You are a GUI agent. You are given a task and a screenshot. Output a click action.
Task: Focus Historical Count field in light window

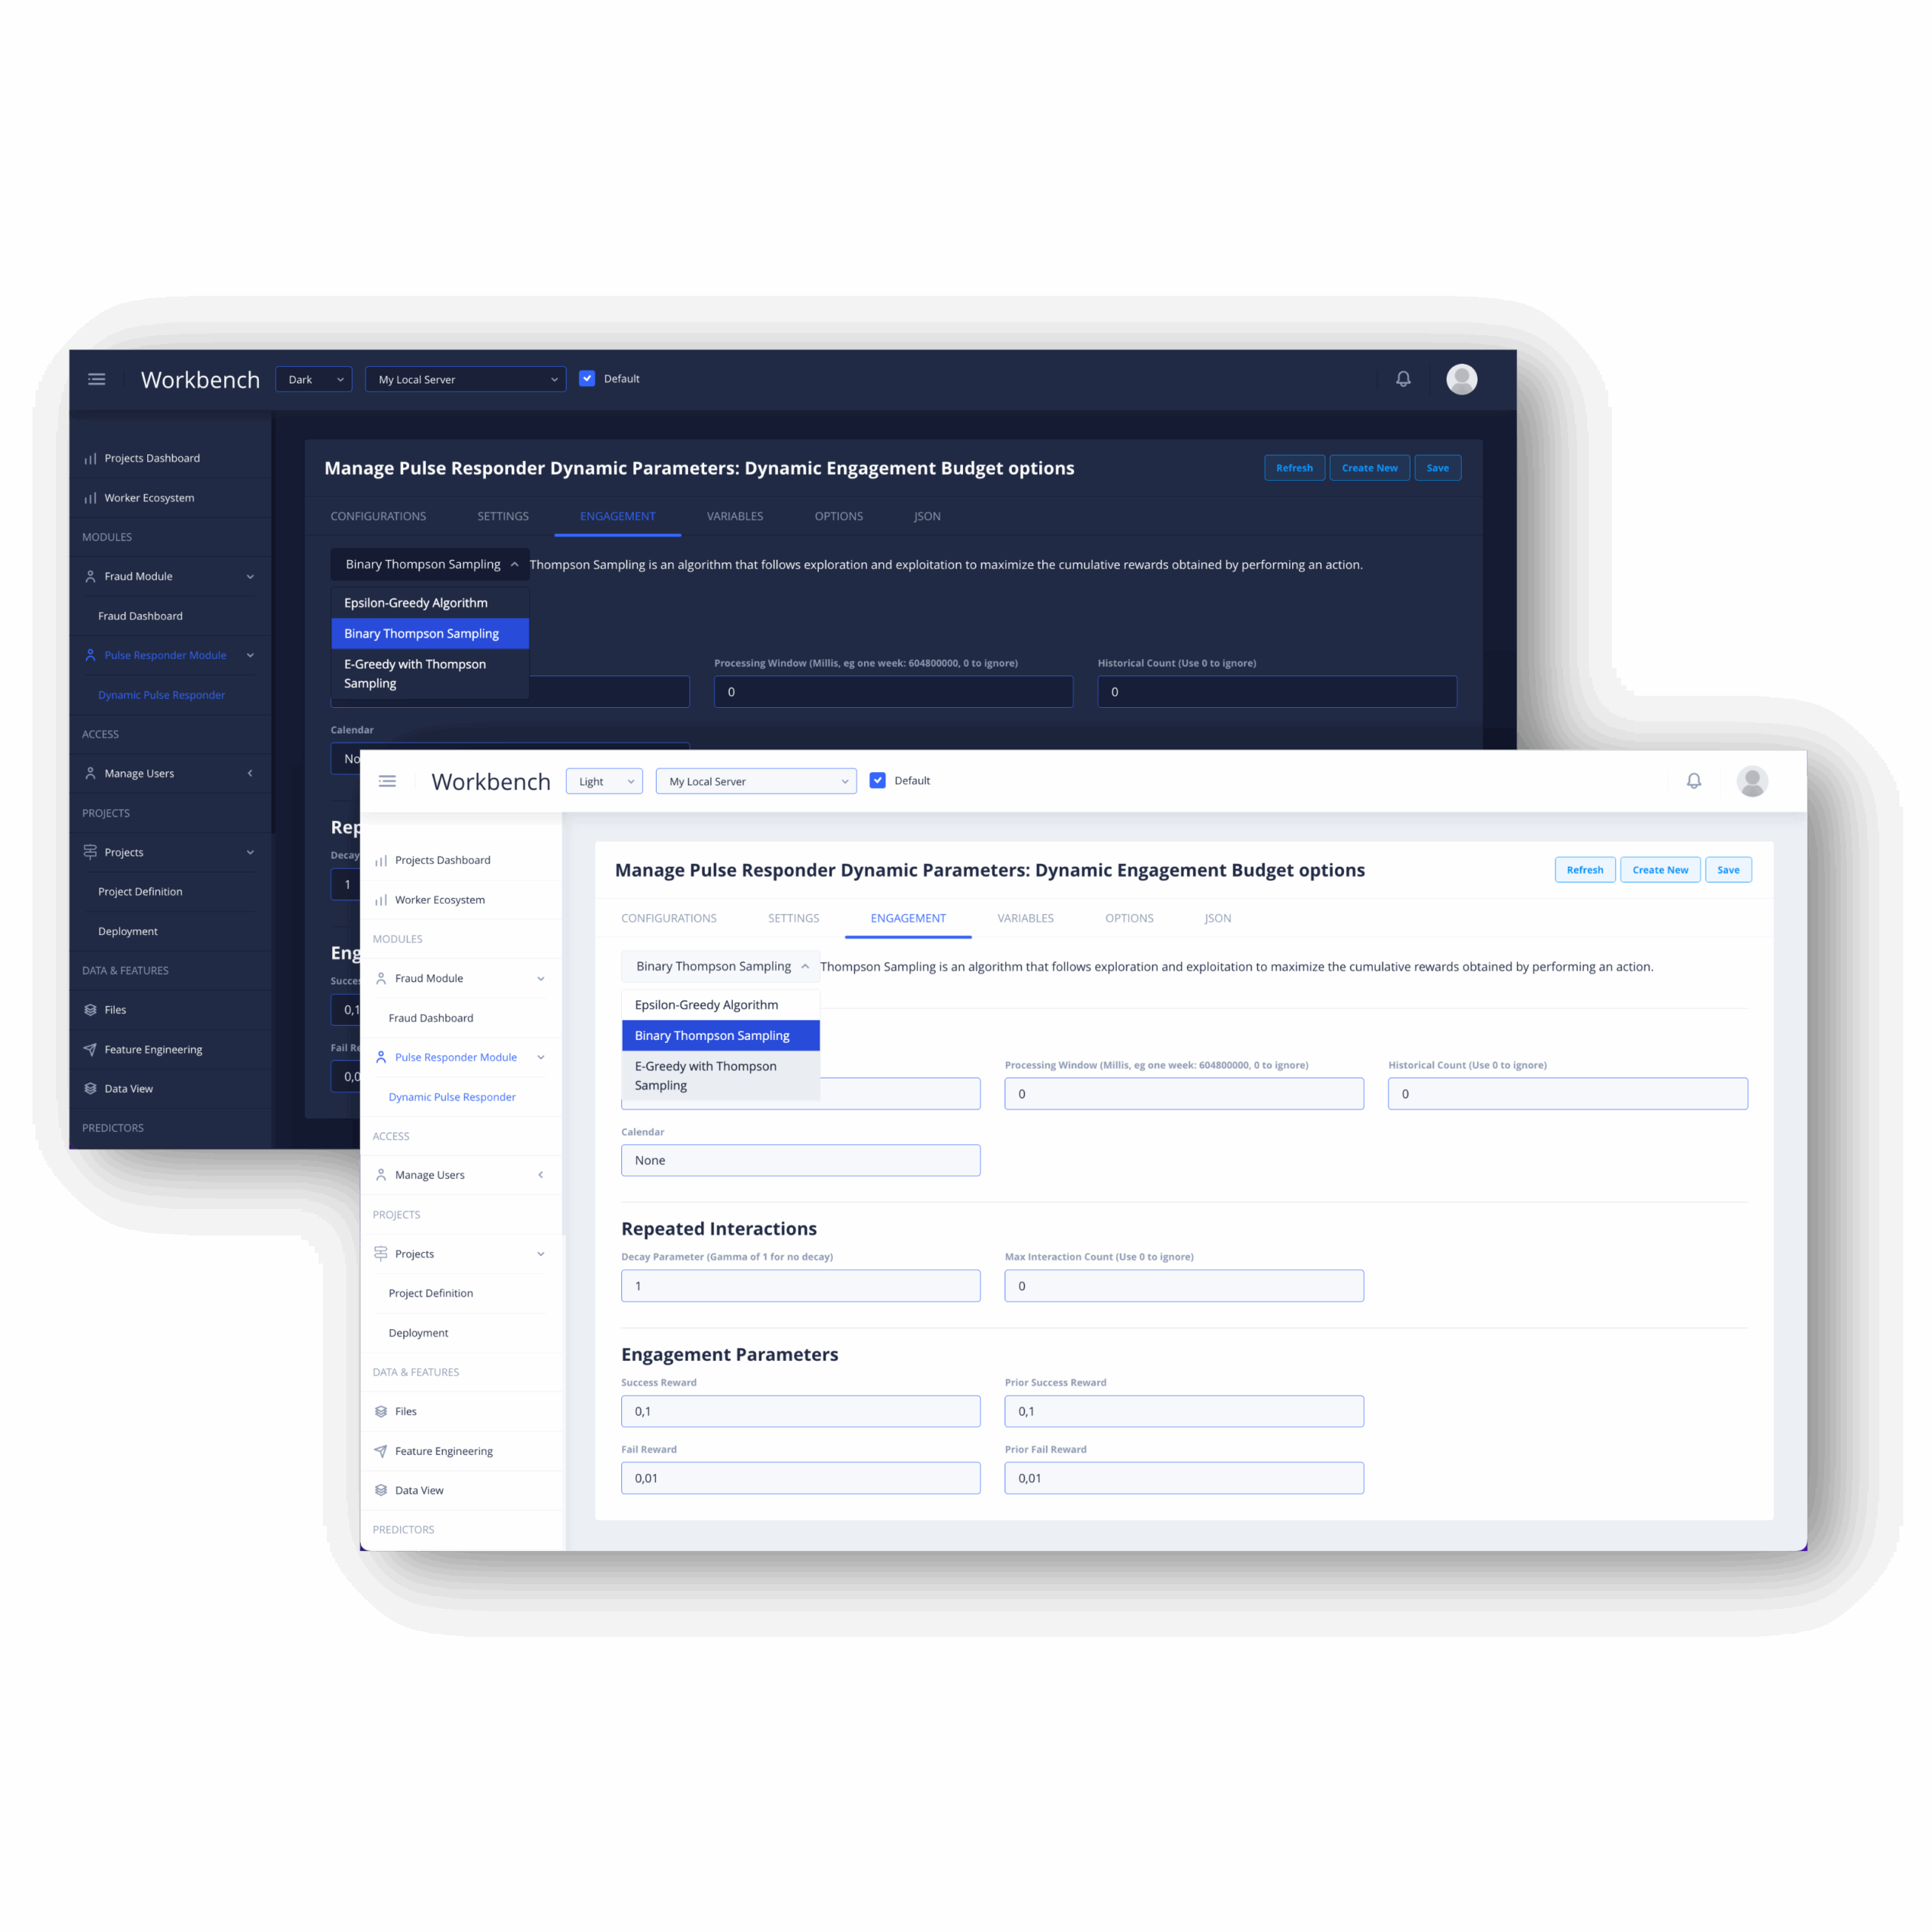pyautogui.click(x=1567, y=1093)
